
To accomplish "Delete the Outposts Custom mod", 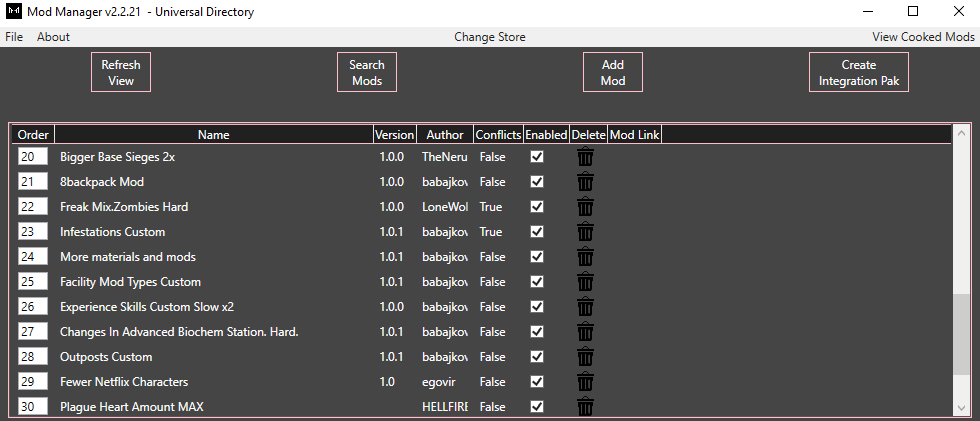I will coord(586,357).
